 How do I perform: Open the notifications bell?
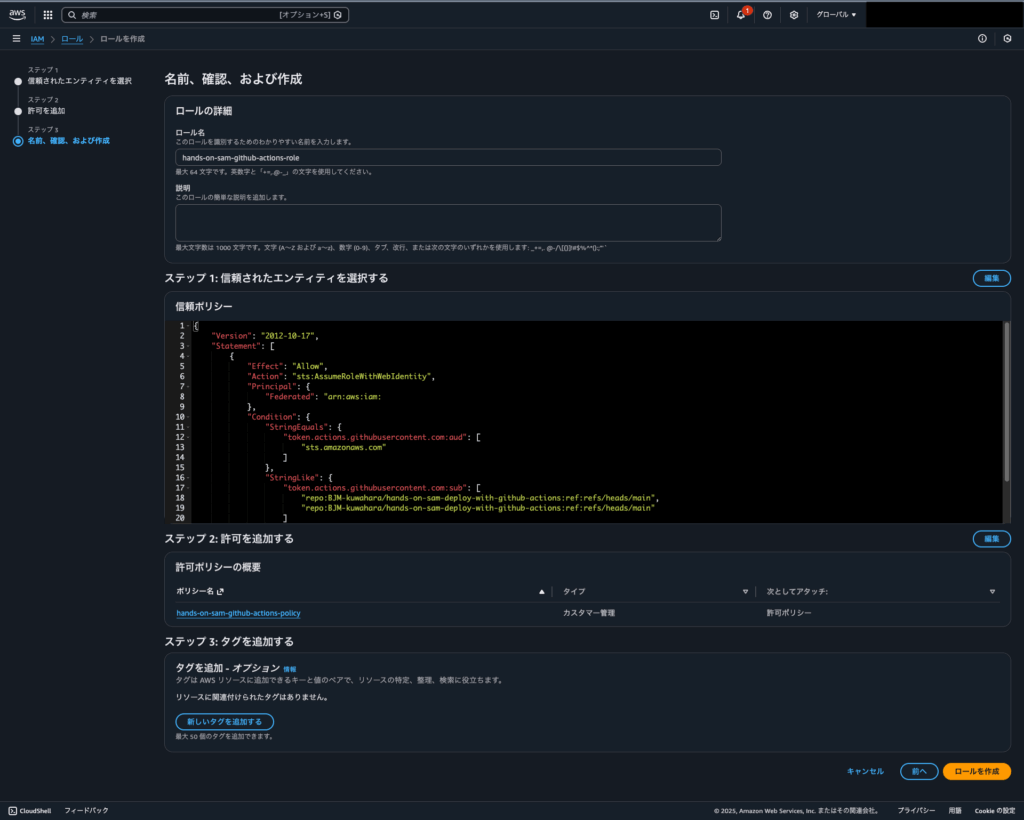click(x=741, y=15)
